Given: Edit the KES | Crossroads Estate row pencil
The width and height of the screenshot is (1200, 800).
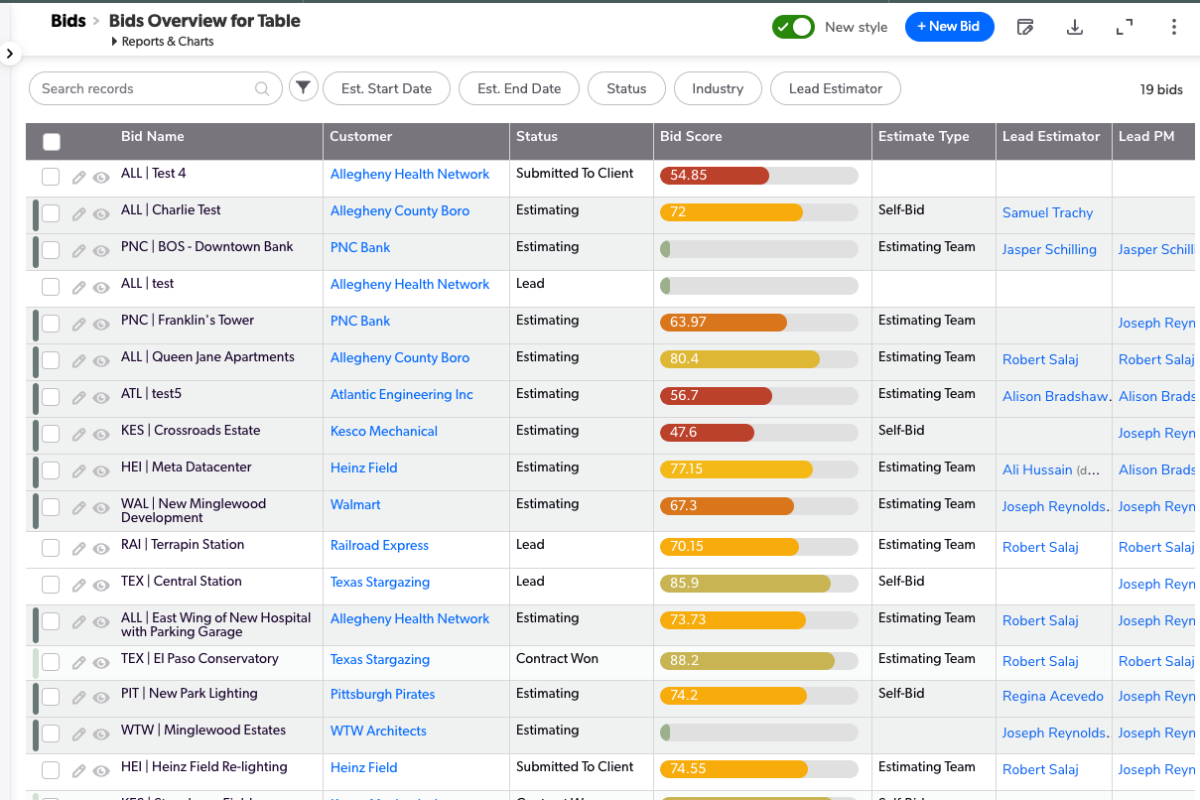Looking at the screenshot, I should (x=79, y=435).
